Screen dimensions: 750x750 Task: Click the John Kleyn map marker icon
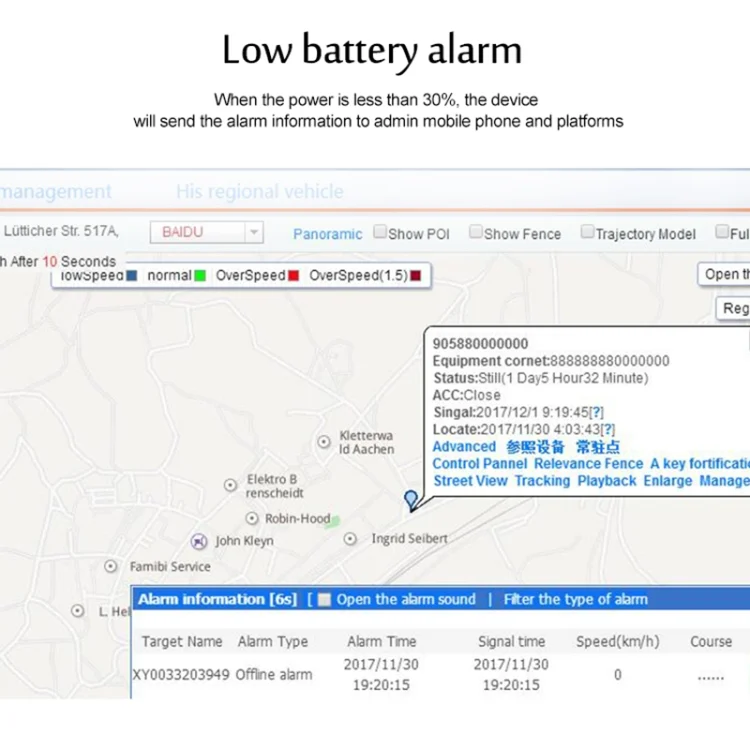click(198, 541)
